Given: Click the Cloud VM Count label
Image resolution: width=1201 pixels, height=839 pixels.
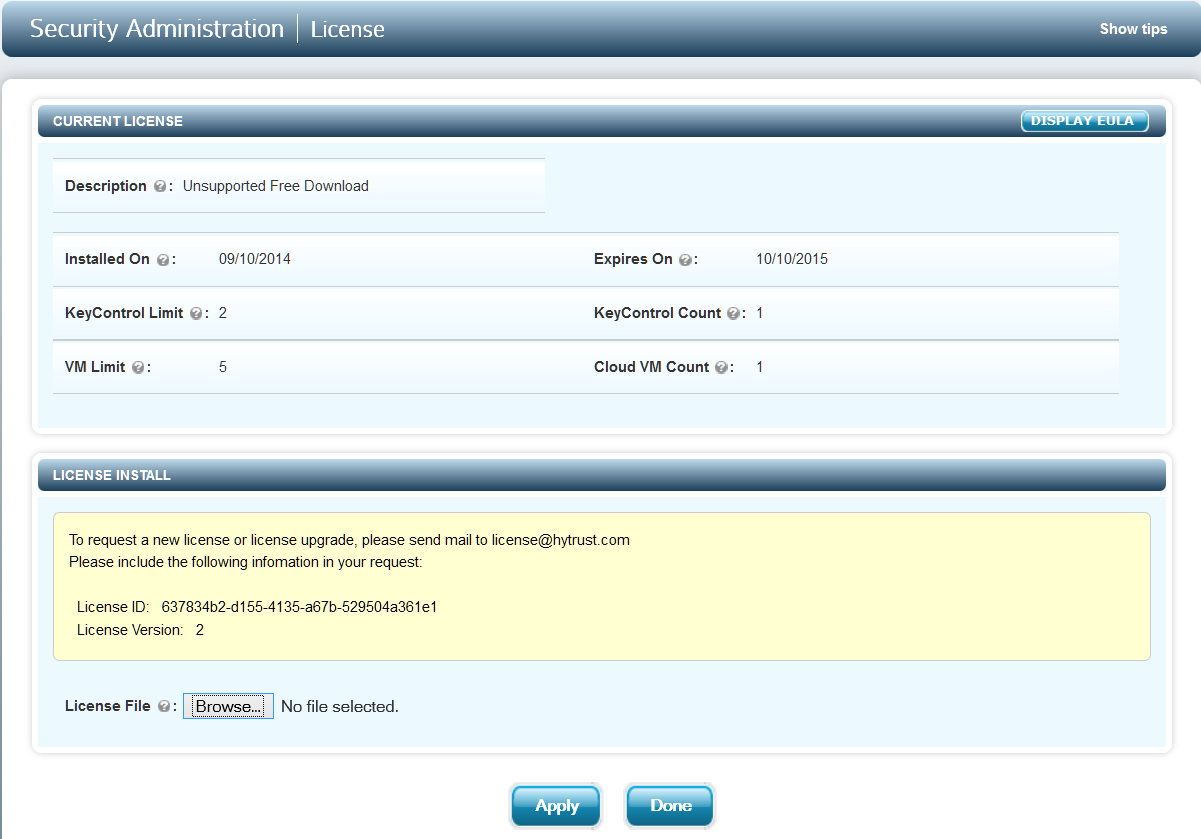Looking at the screenshot, I should point(651,367).
